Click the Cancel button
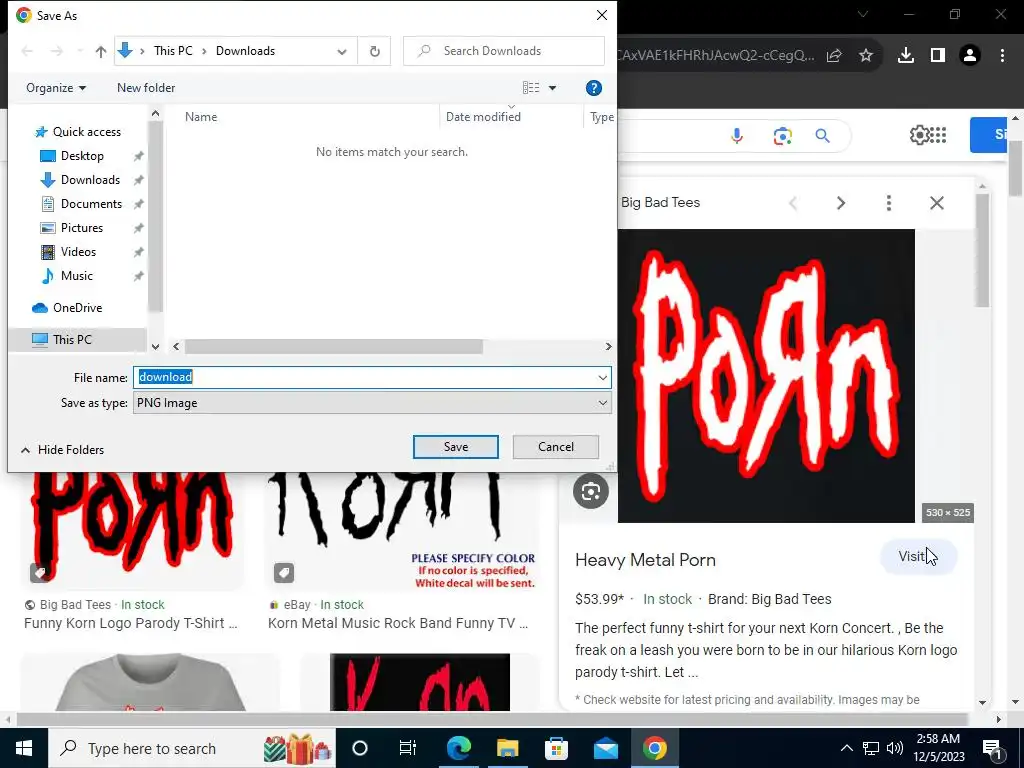This screenshot has width=1024, height=768. click(556, 447)
